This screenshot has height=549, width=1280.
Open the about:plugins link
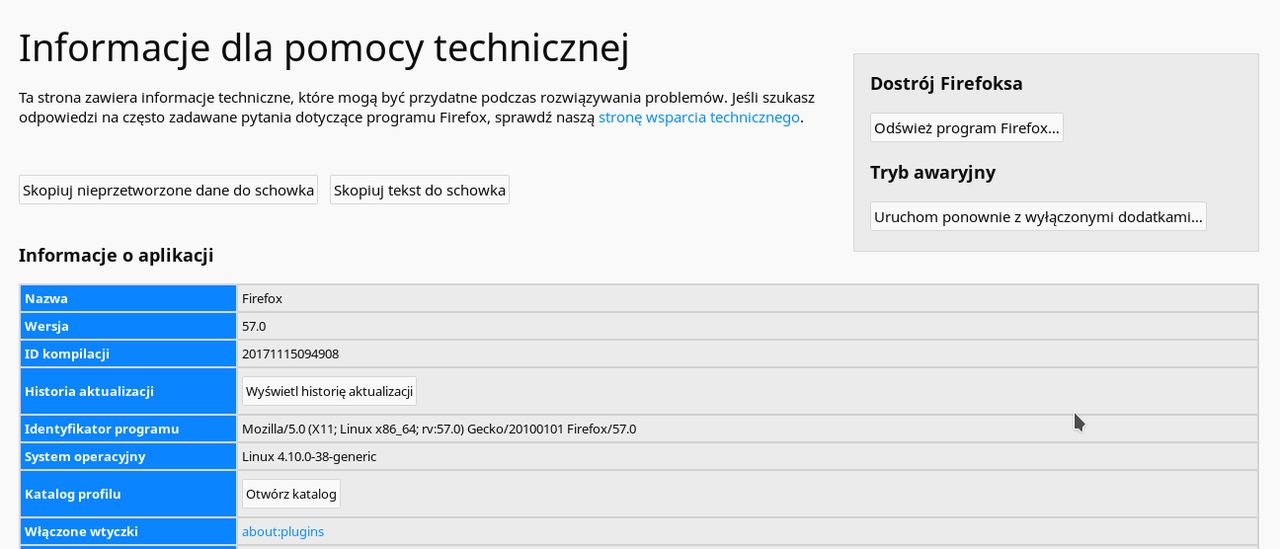283,531
